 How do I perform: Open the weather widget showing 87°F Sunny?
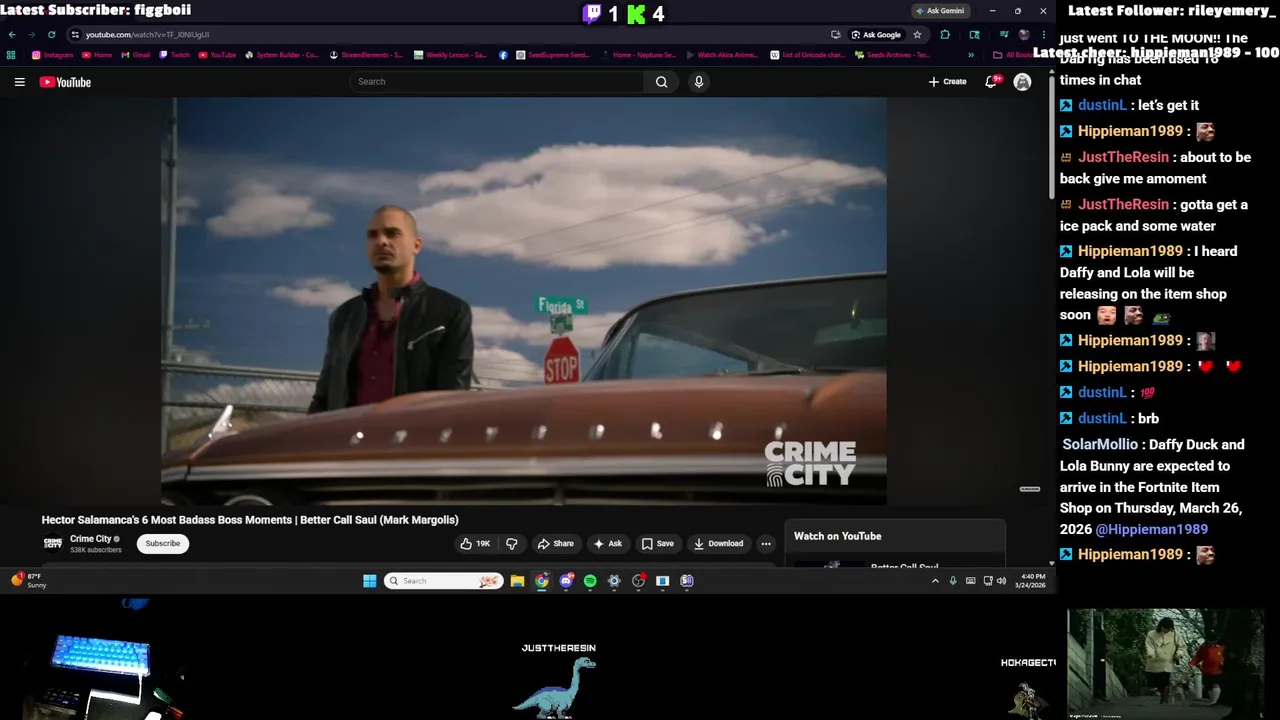point(28,581)
